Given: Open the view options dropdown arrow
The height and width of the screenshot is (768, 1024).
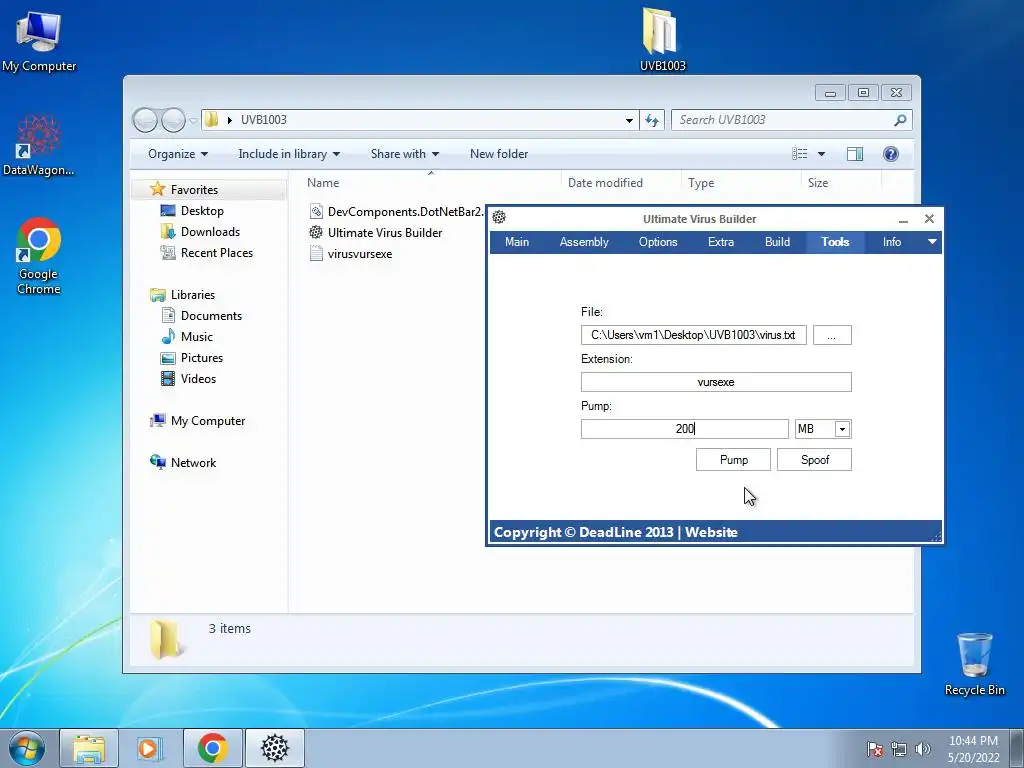Looking at the screenshot, I should 822,154.
